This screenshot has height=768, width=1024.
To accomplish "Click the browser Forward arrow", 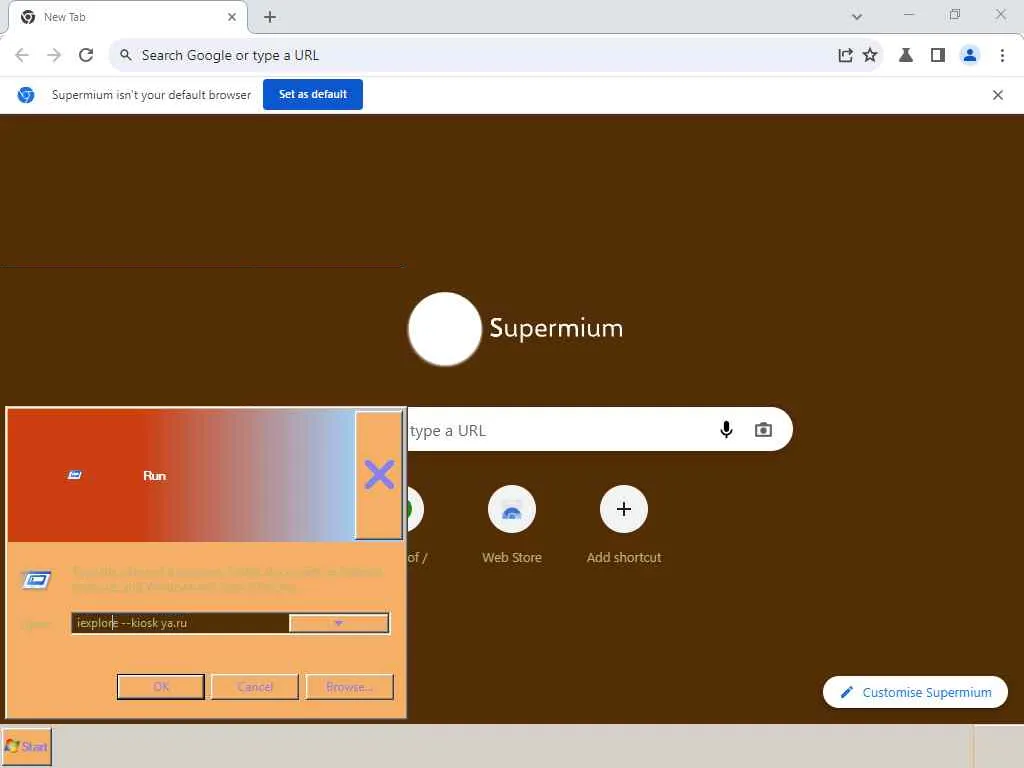I will click(x=54, y=56).
